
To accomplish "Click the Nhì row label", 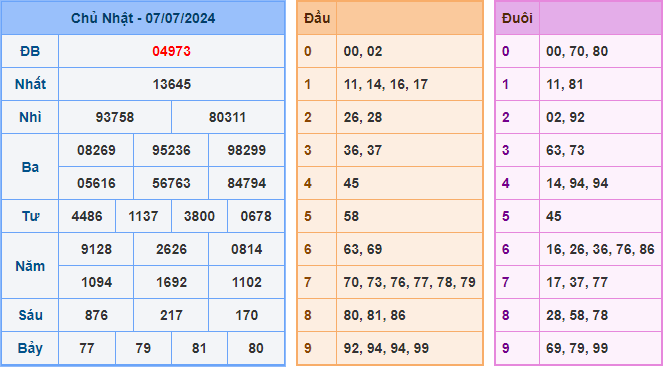I will coord(30,117).
